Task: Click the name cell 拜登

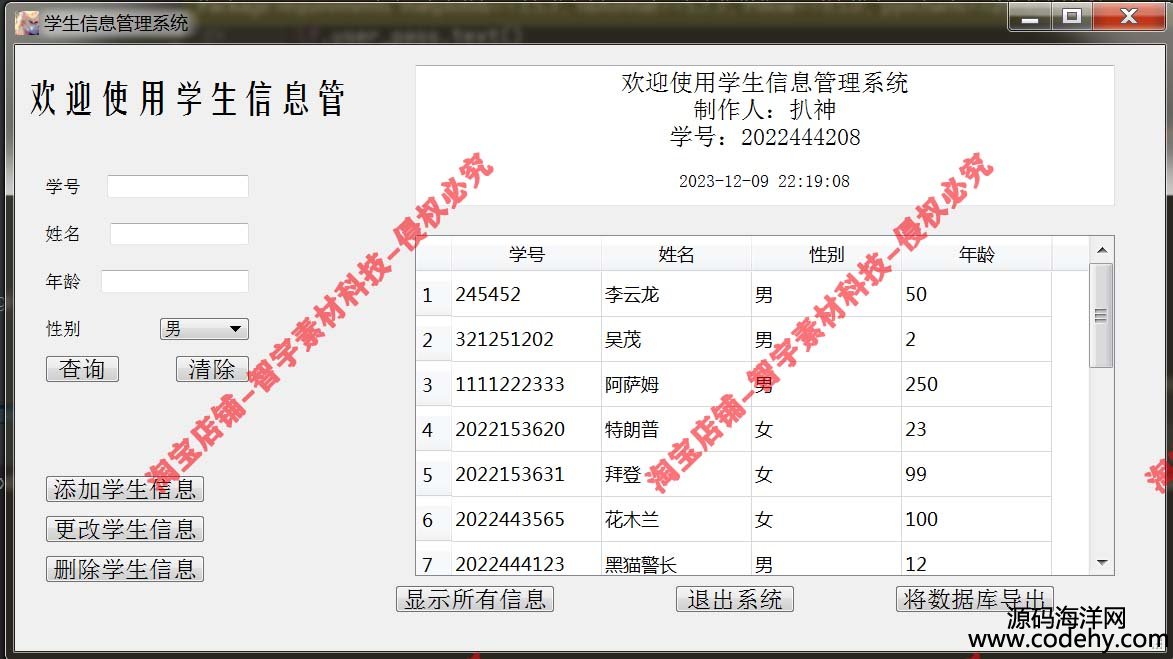Action: point(676,474)
